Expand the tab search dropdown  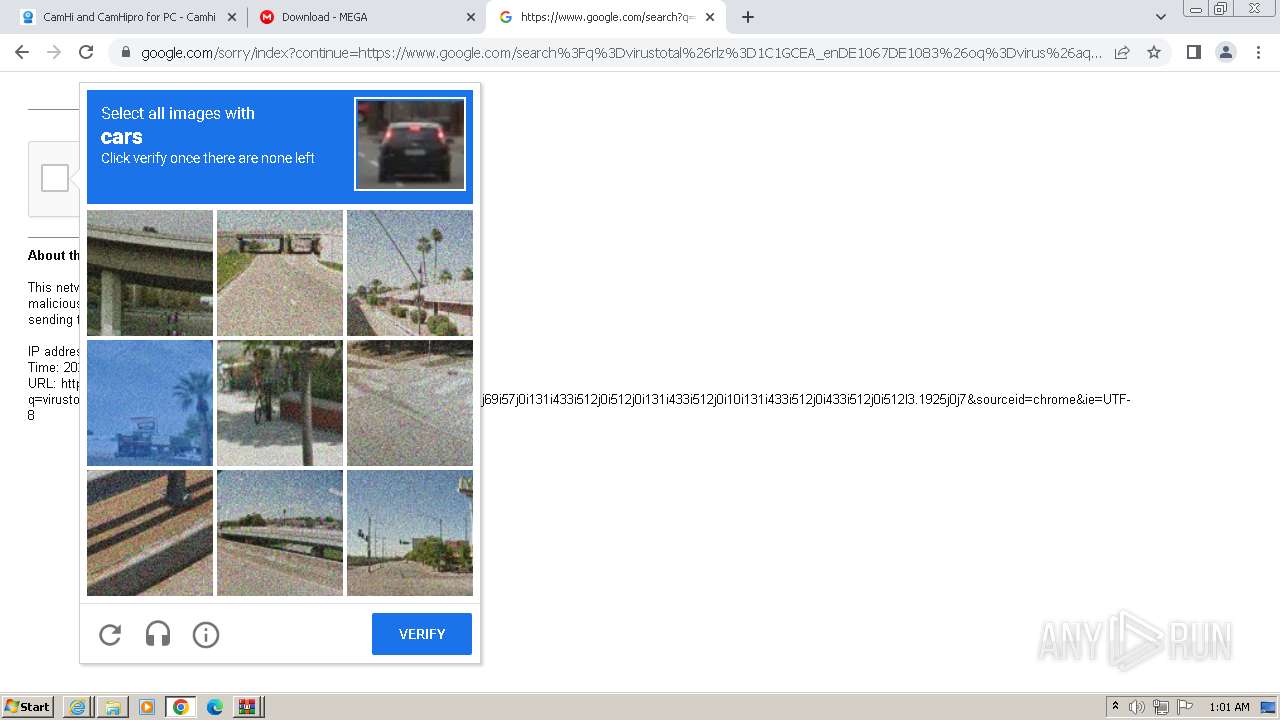[x=1160, y=17]
